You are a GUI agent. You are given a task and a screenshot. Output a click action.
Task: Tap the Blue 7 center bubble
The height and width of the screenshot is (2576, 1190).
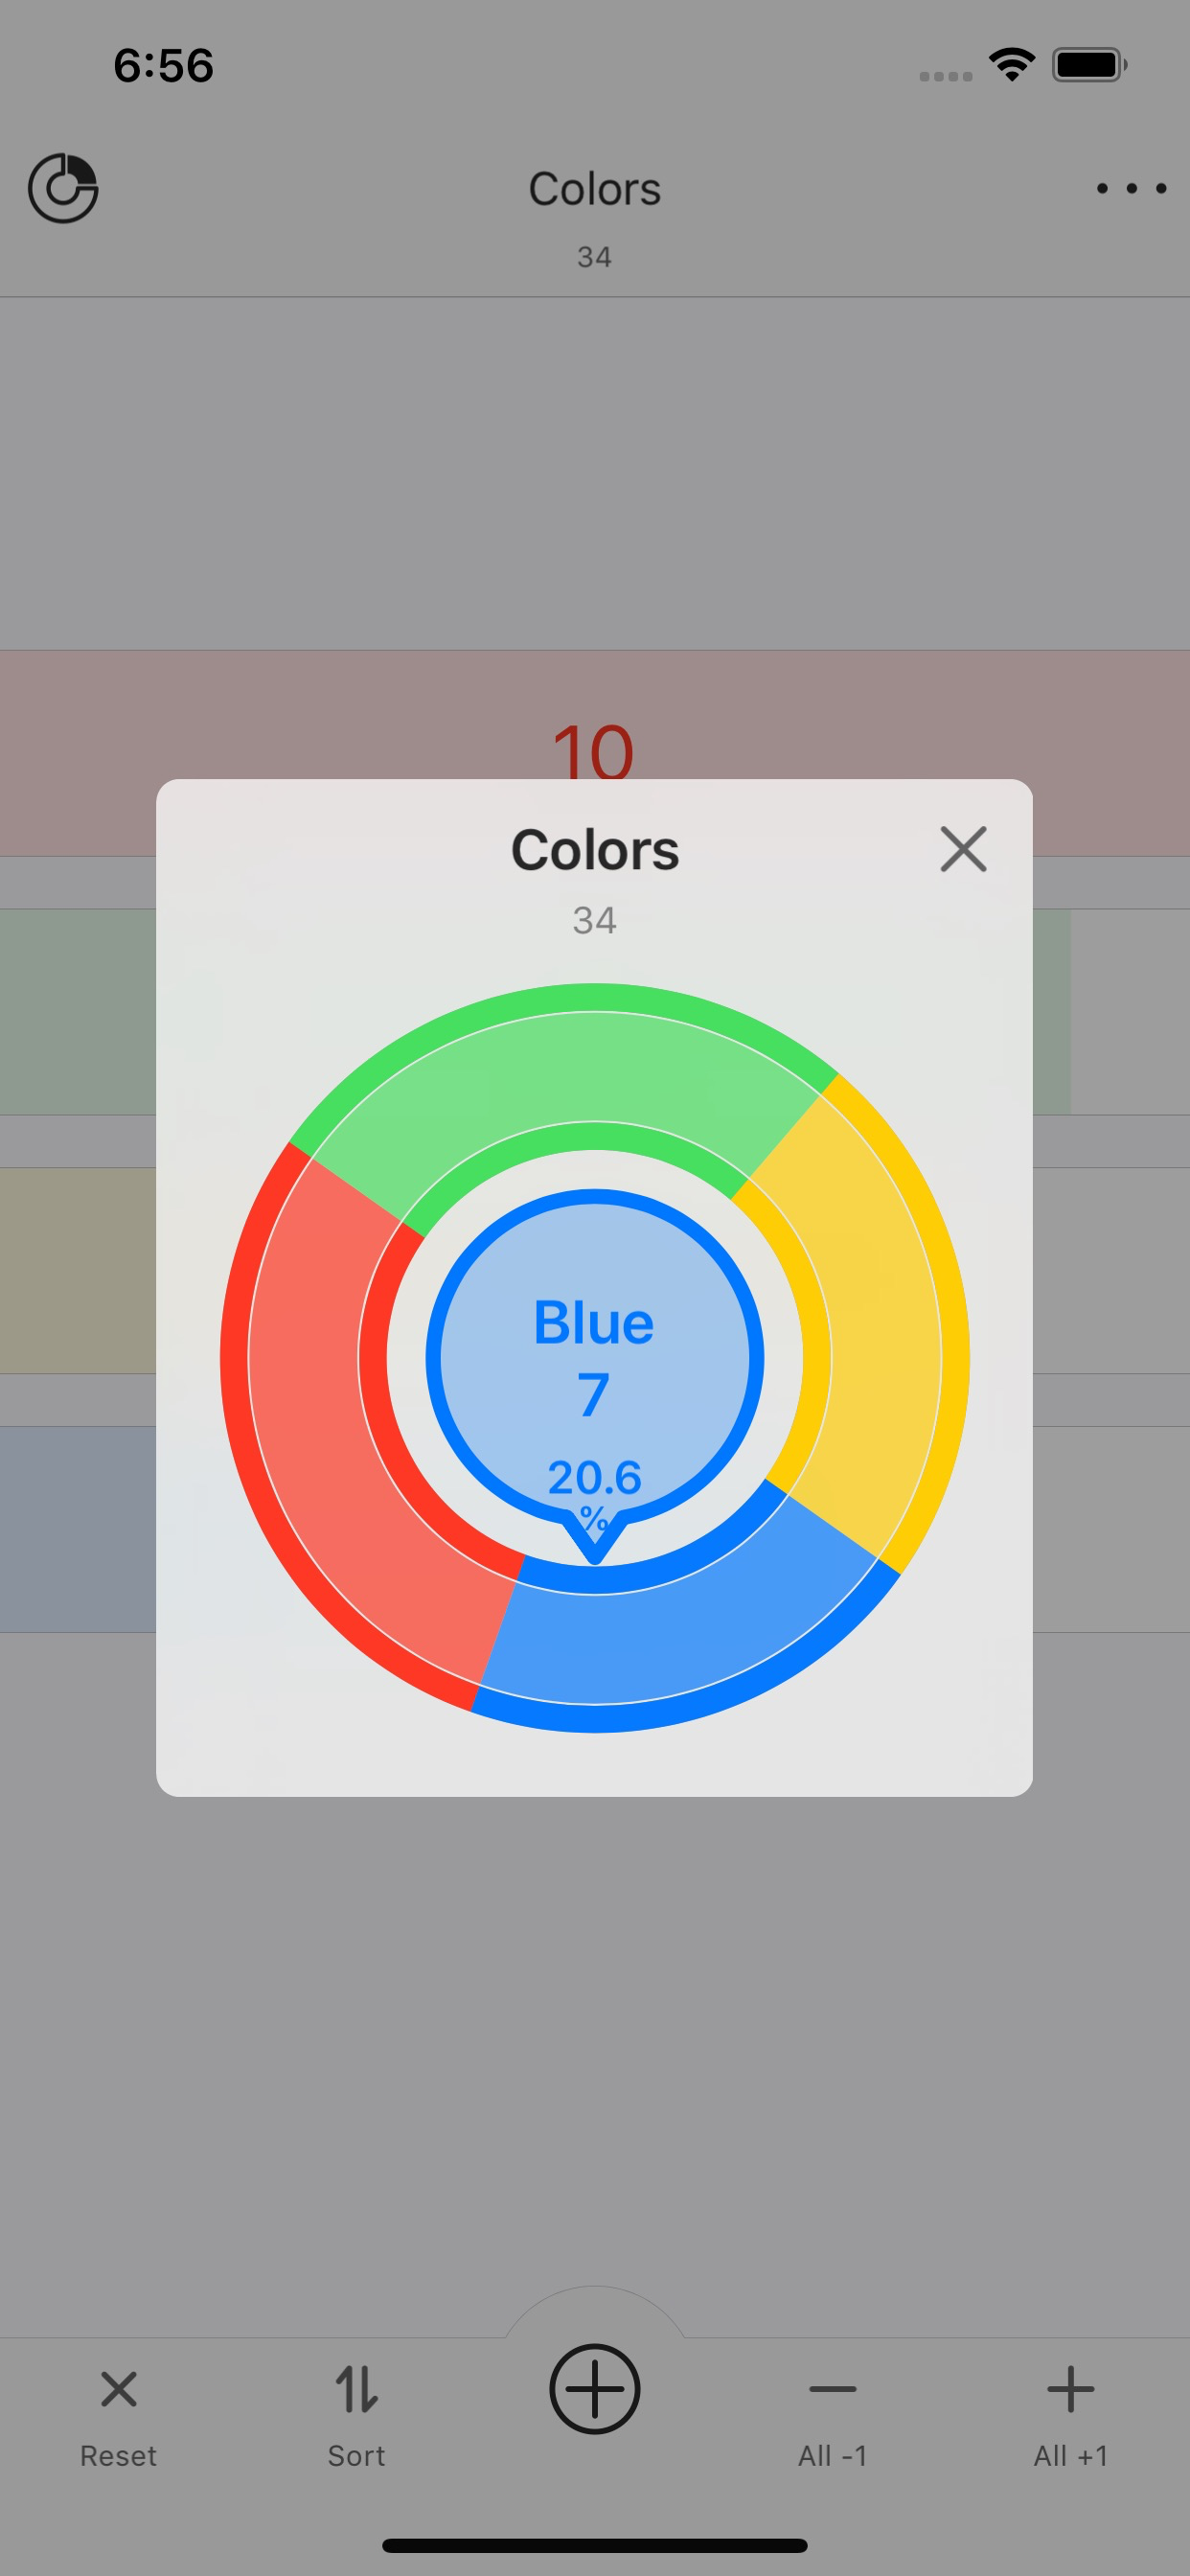point(595,1358)
